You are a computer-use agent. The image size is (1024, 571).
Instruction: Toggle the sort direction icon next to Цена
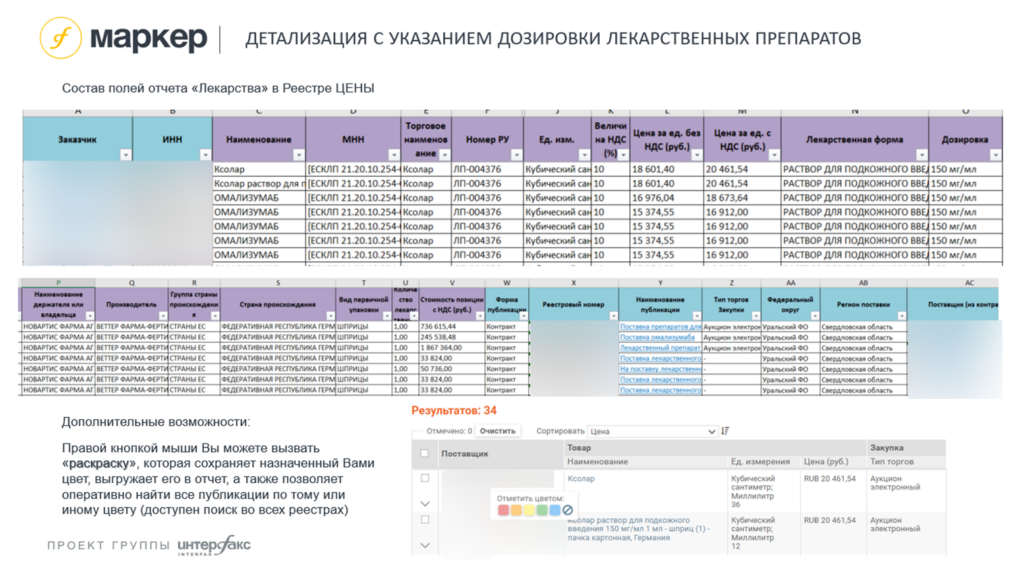tap(725, 431)
